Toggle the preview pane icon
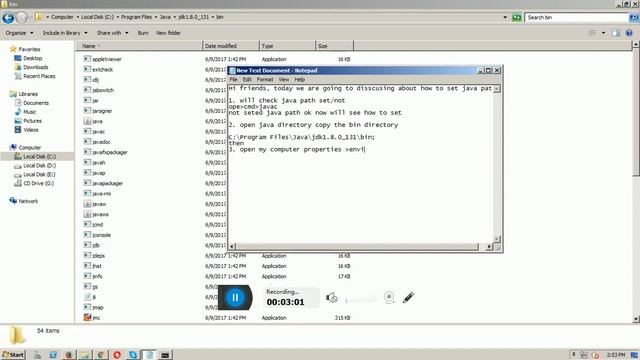Image resolution: width=640 pixels, height=360 pixels. [x=616, y=33]
